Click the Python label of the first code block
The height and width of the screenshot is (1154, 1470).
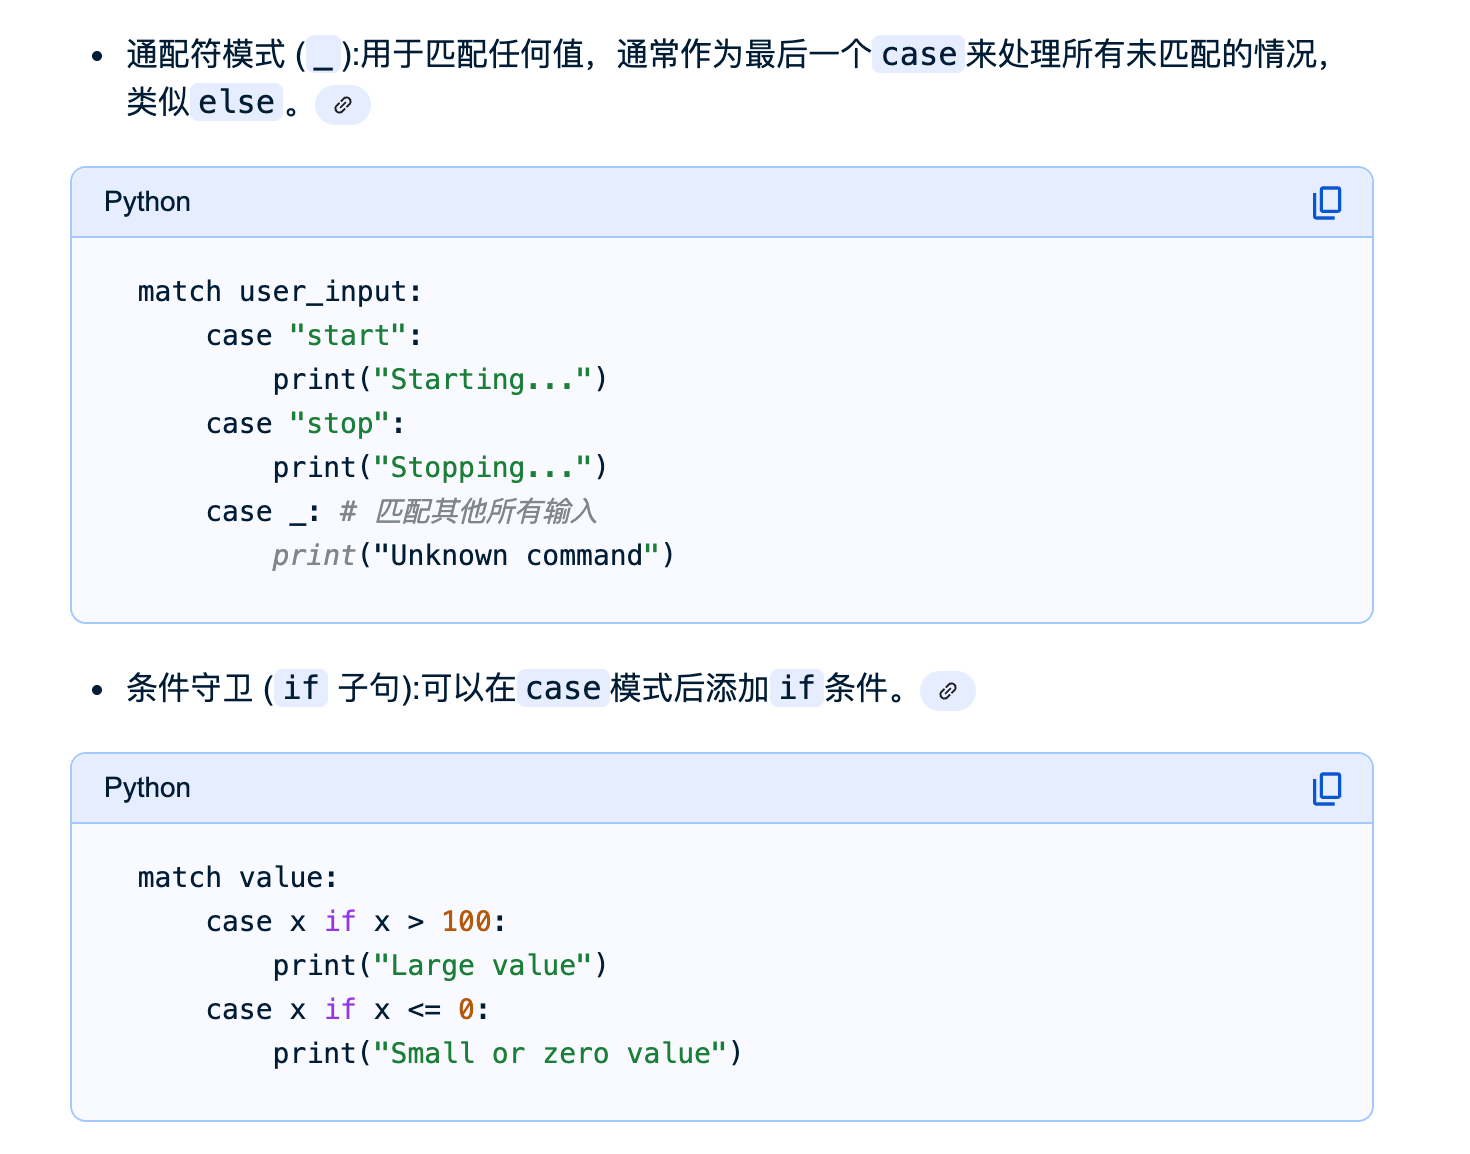(147, 202)
